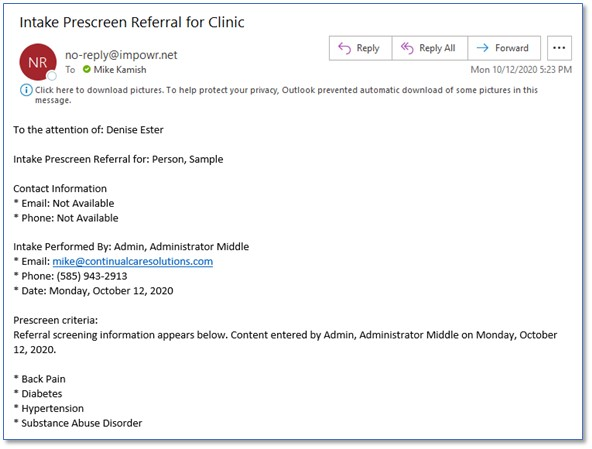Click the Forward arrow icon
The image size is (592, 449).
click(482, 48)
